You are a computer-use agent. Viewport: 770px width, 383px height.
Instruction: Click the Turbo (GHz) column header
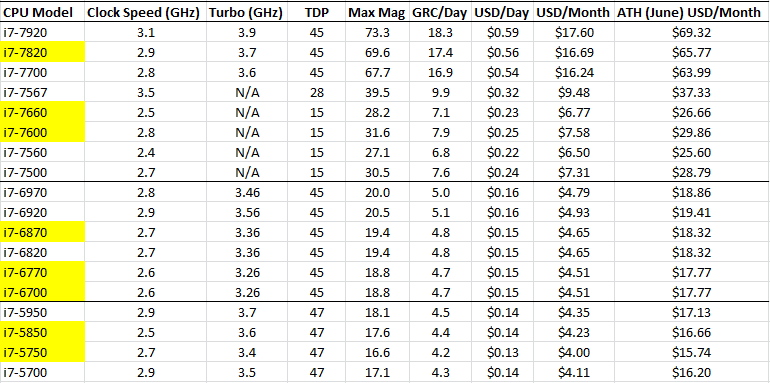tap(246, 13)
